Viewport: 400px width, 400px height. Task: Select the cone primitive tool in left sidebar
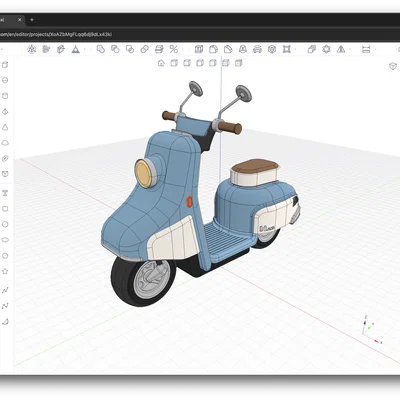pyautogui.click(x=5, y=127)
